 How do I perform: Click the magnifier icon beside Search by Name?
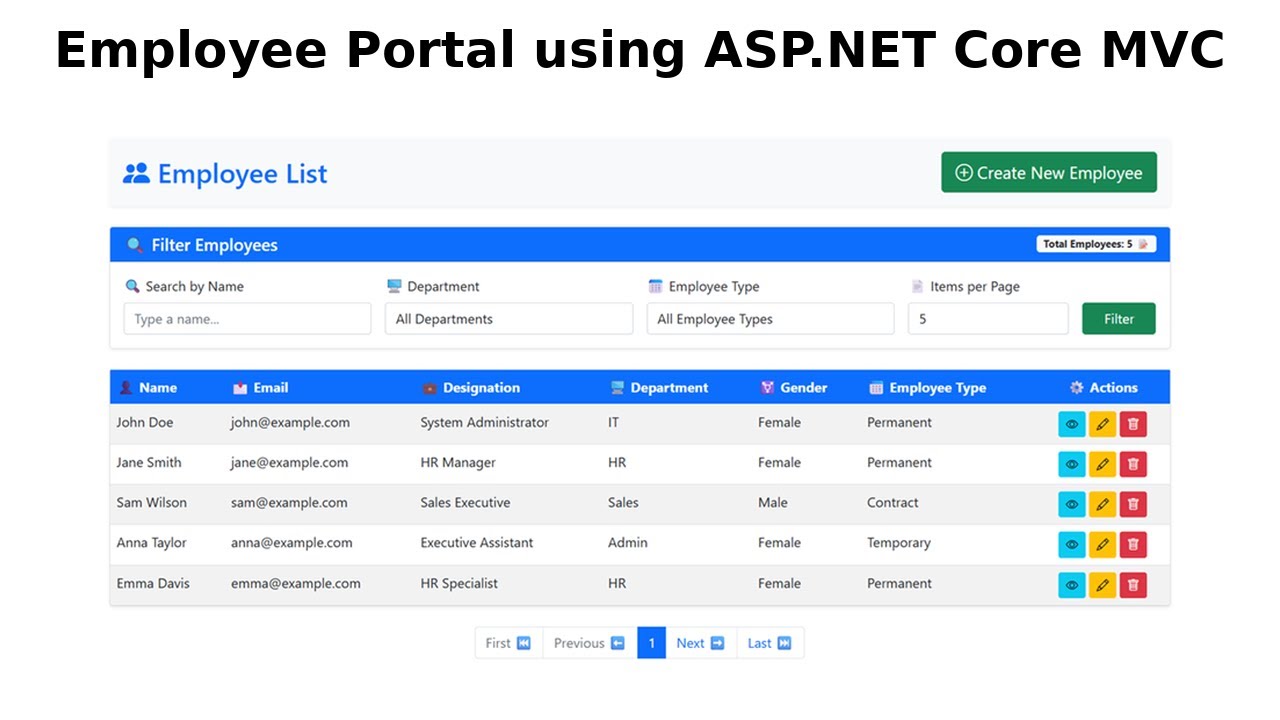(x=132, y=286)
